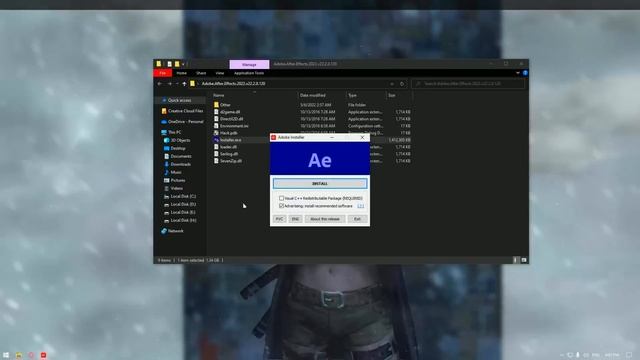640x360 pixels.
Task: Click the Refresh button in address bar
Action: tap(402, 84)
